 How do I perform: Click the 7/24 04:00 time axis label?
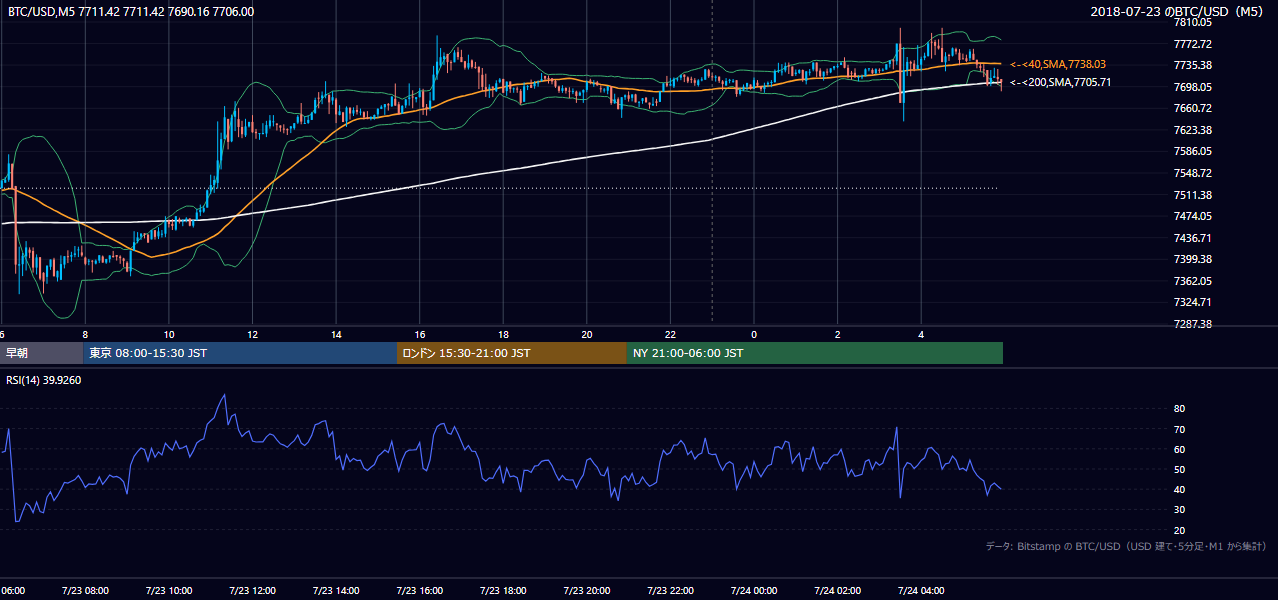921,590
